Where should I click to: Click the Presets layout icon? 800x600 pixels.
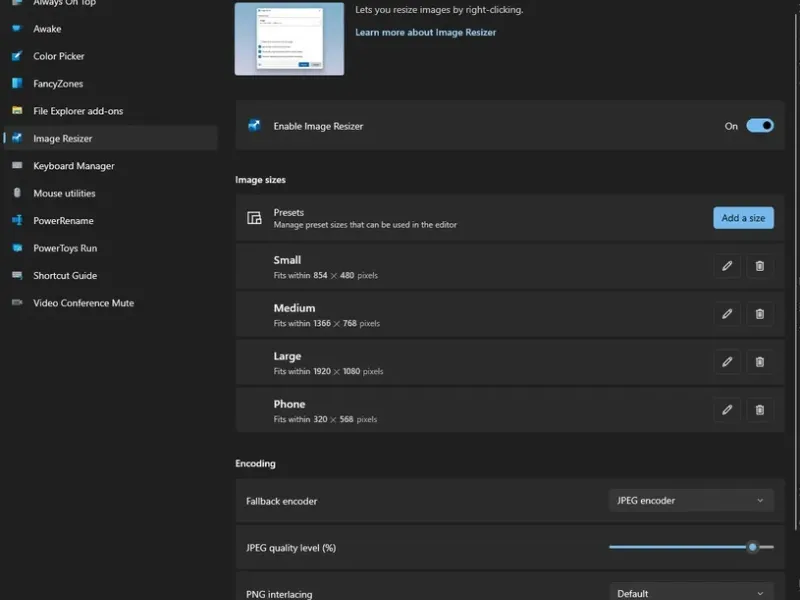point(254,218)
